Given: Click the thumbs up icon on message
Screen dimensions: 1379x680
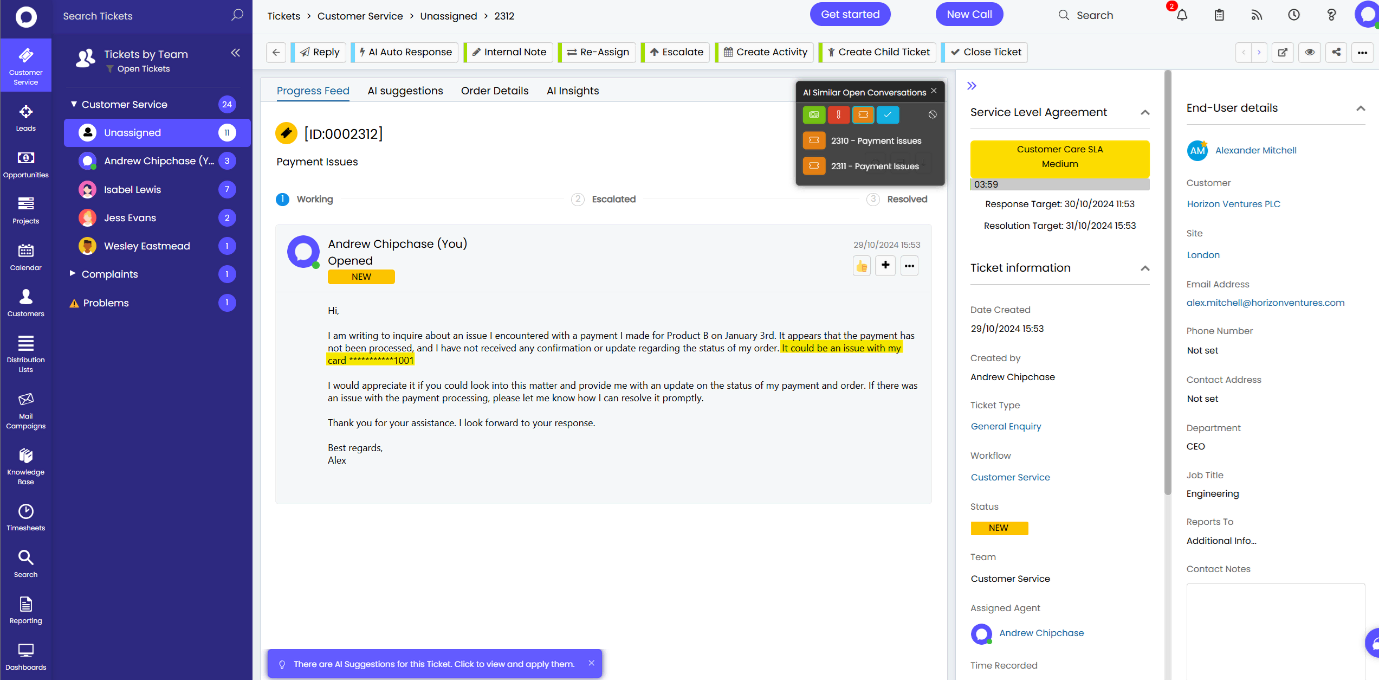Looking at the screenshot, I should [861, 265].
